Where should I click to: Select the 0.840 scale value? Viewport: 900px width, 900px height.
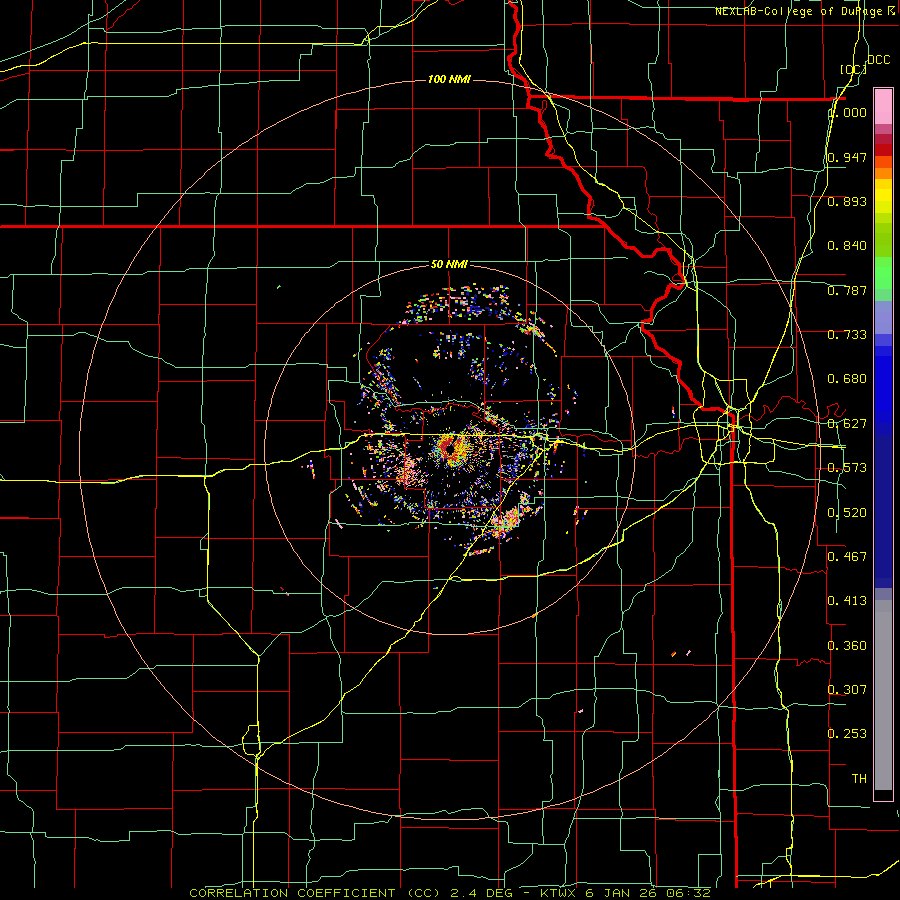pyautogui.click(x=847, y=246)
